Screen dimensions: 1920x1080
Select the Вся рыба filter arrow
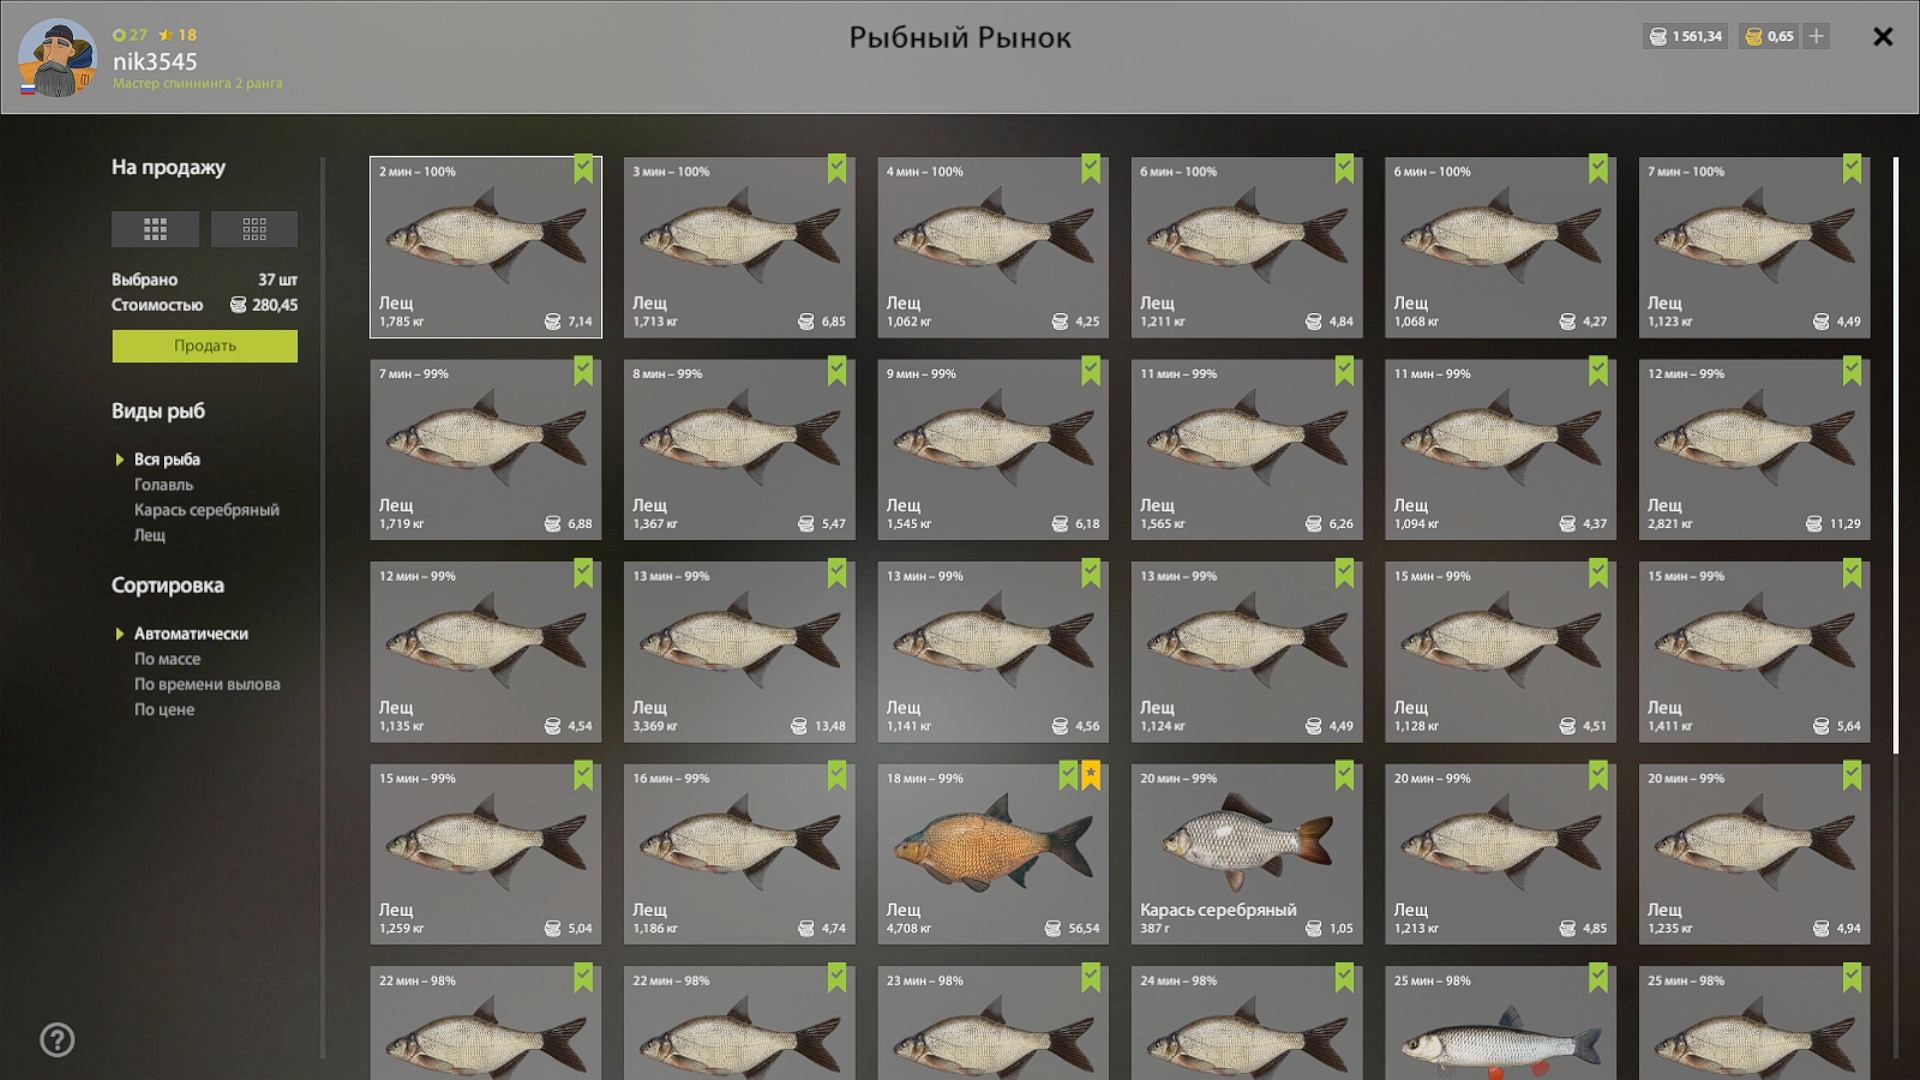tap(120, 460)
